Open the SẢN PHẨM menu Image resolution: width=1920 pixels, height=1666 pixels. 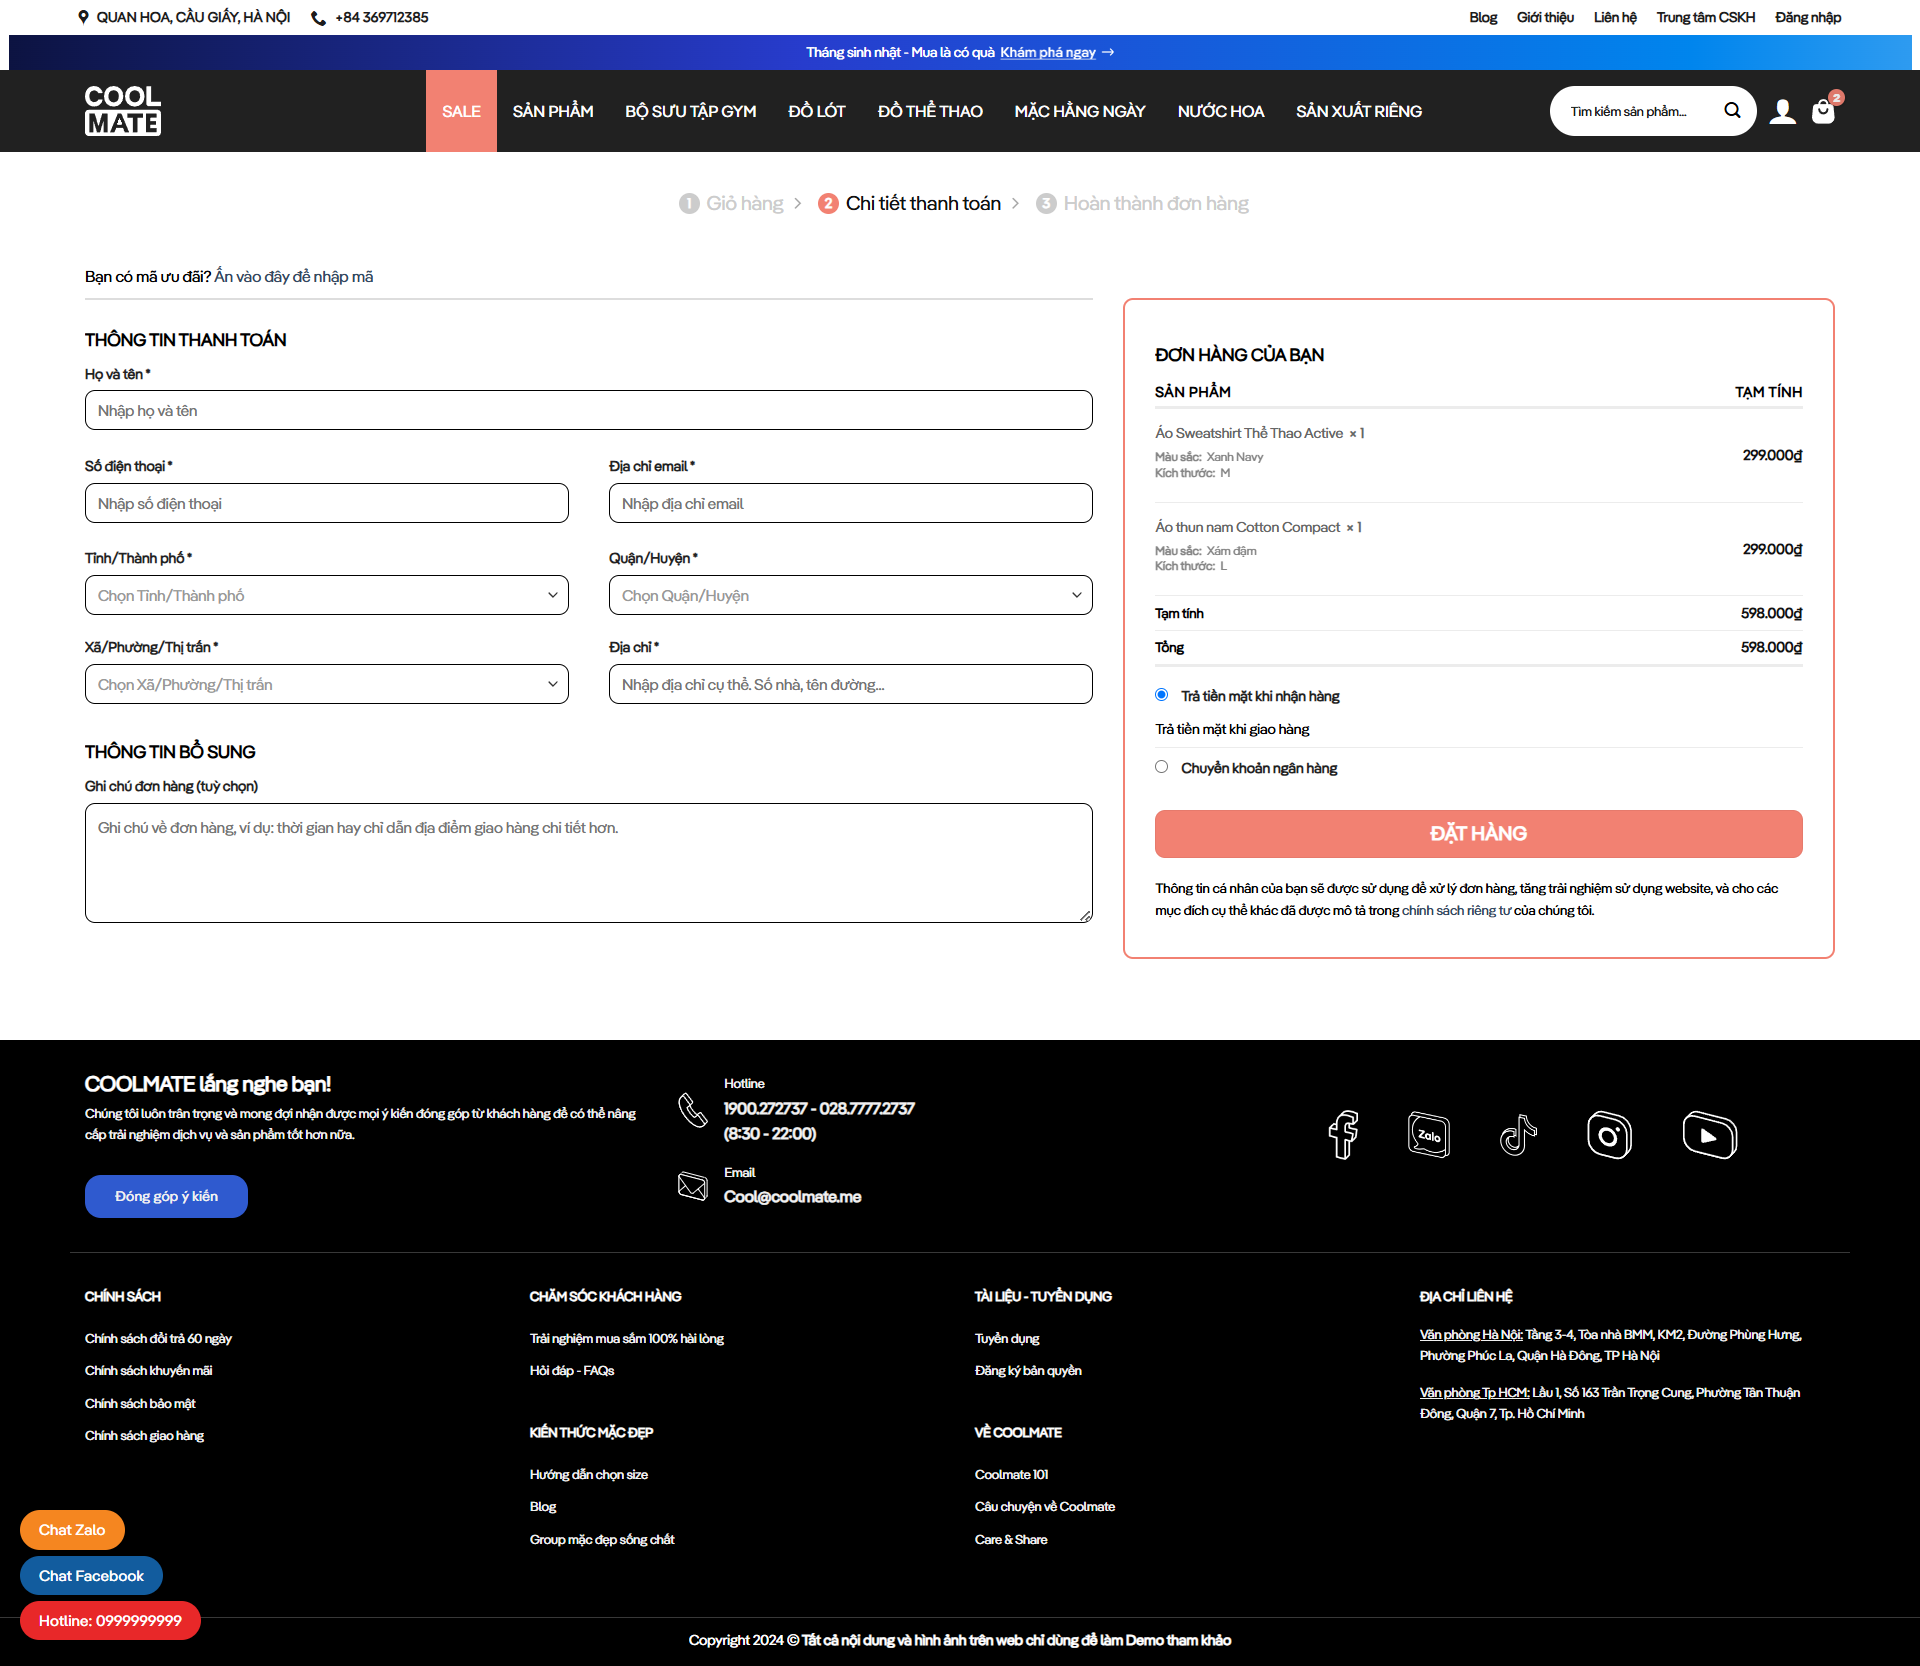553,111
